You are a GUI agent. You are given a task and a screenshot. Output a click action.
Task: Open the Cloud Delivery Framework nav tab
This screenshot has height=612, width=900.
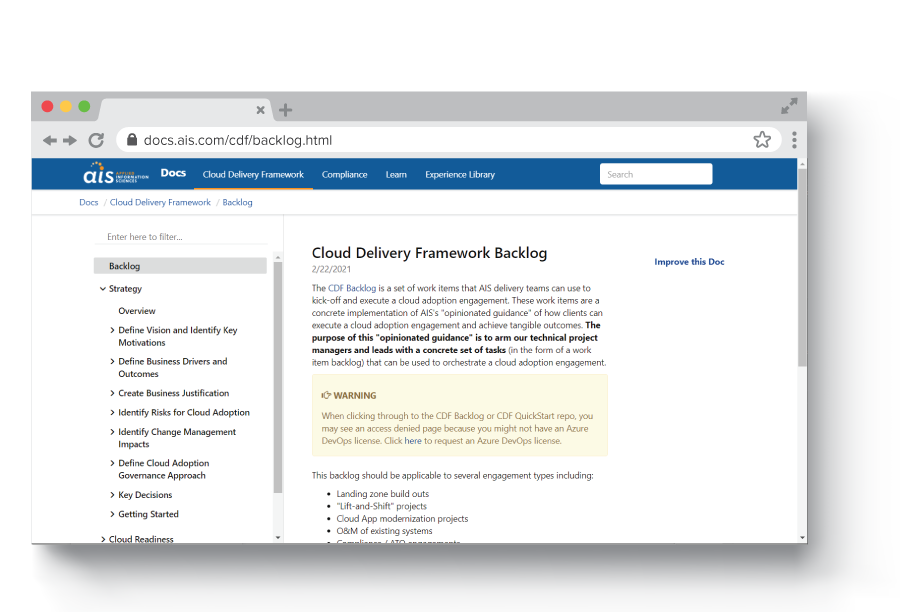[253, 175]
